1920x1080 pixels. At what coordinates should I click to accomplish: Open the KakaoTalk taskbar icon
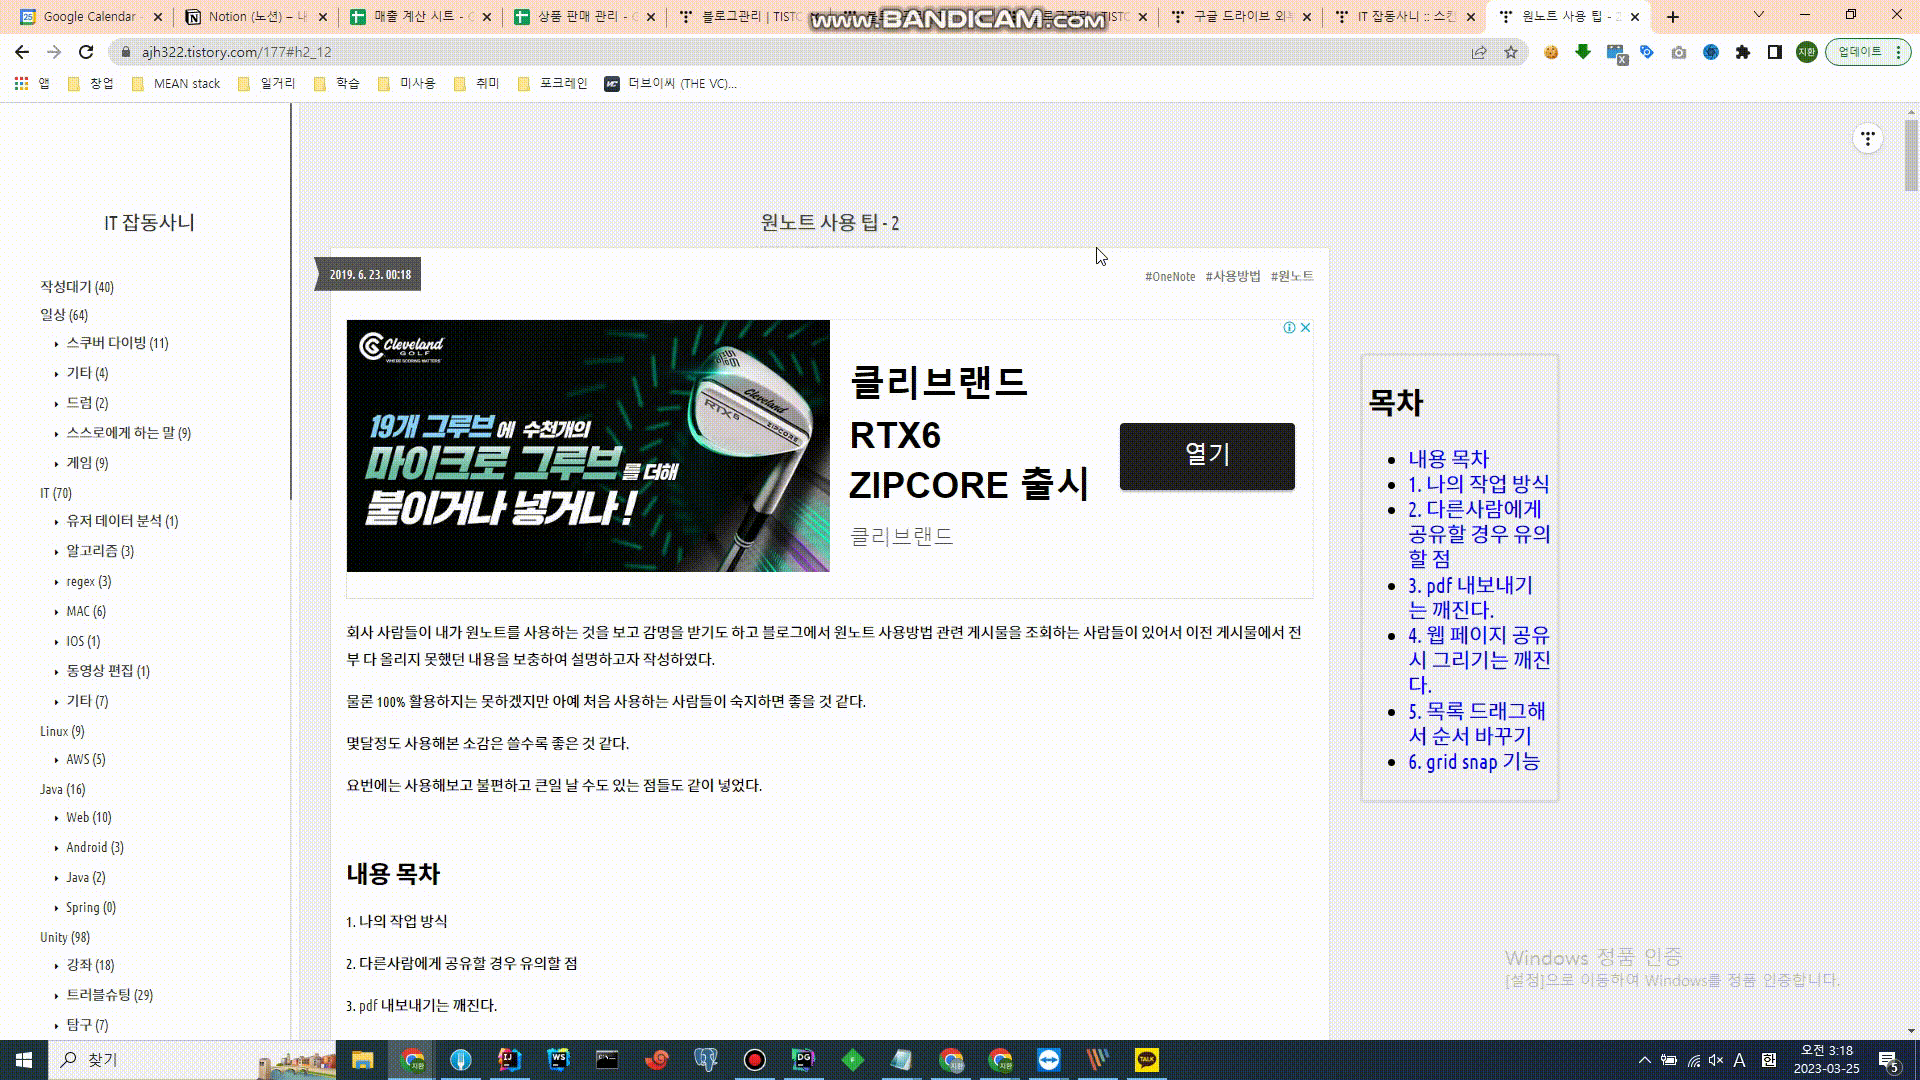click(1146, 1059)
